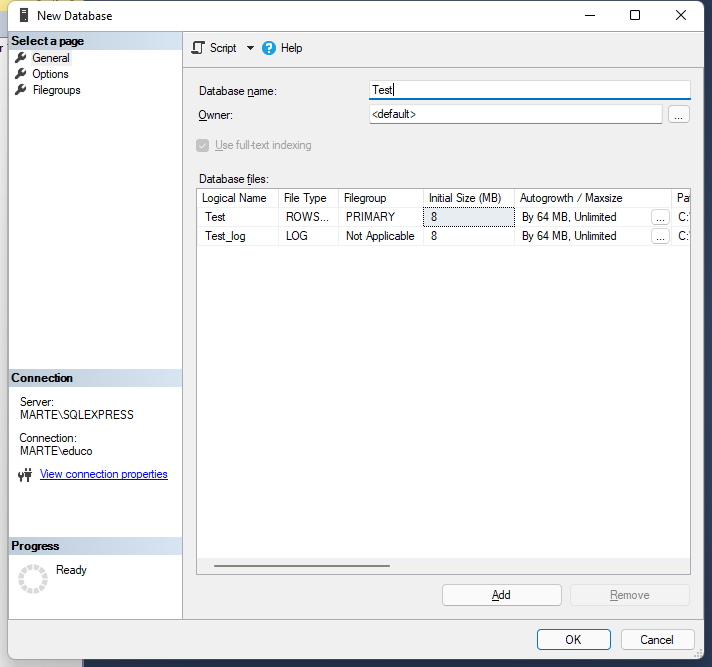Image resolution: width=712 pixels, height=667 pixels.
Task: Click the Test row autogrowth text
Action: (x=569, y=217)
